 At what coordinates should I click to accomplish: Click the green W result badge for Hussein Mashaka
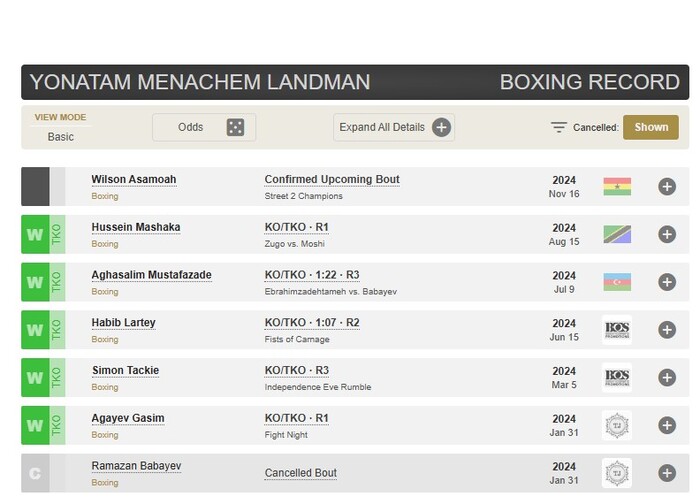[x=35, y=234]
